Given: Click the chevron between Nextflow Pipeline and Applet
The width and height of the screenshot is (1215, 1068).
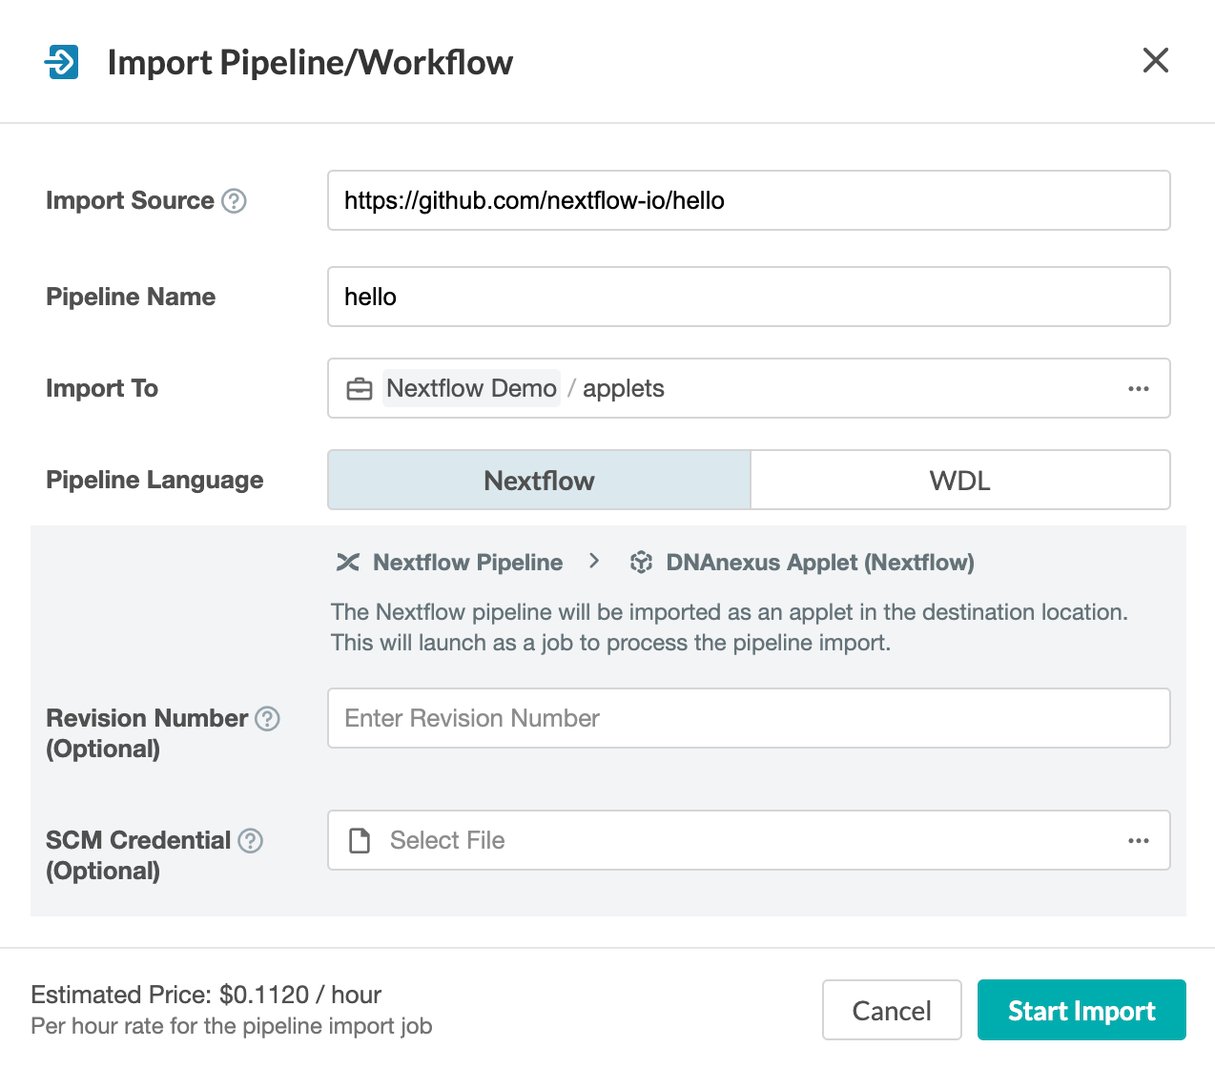Looking at the screenshot, I should tap(594, 562).
